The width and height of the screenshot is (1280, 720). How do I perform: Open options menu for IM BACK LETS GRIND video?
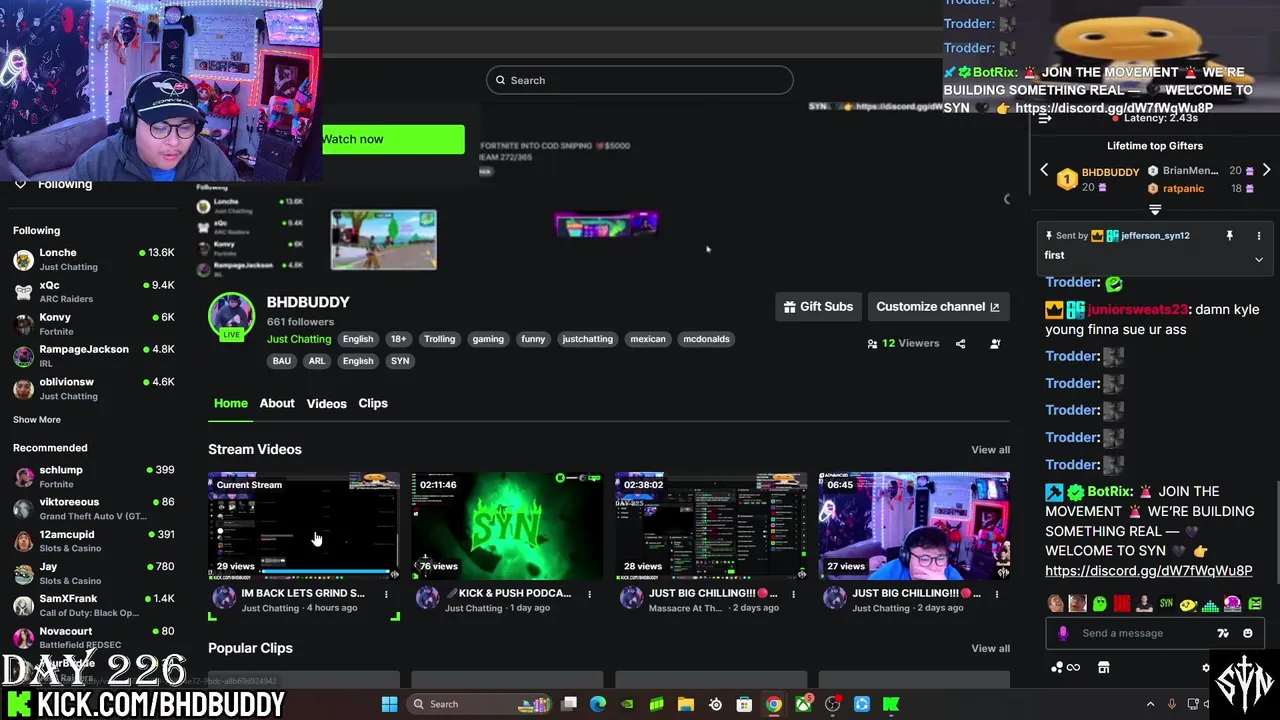click(x=386, y=594)
